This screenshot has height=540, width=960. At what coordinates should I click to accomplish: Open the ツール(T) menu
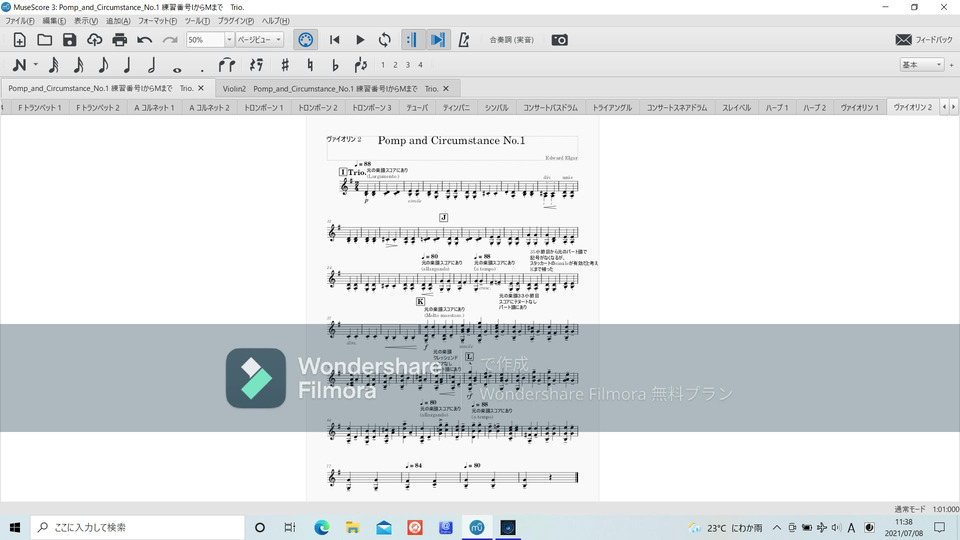[197, 21]
